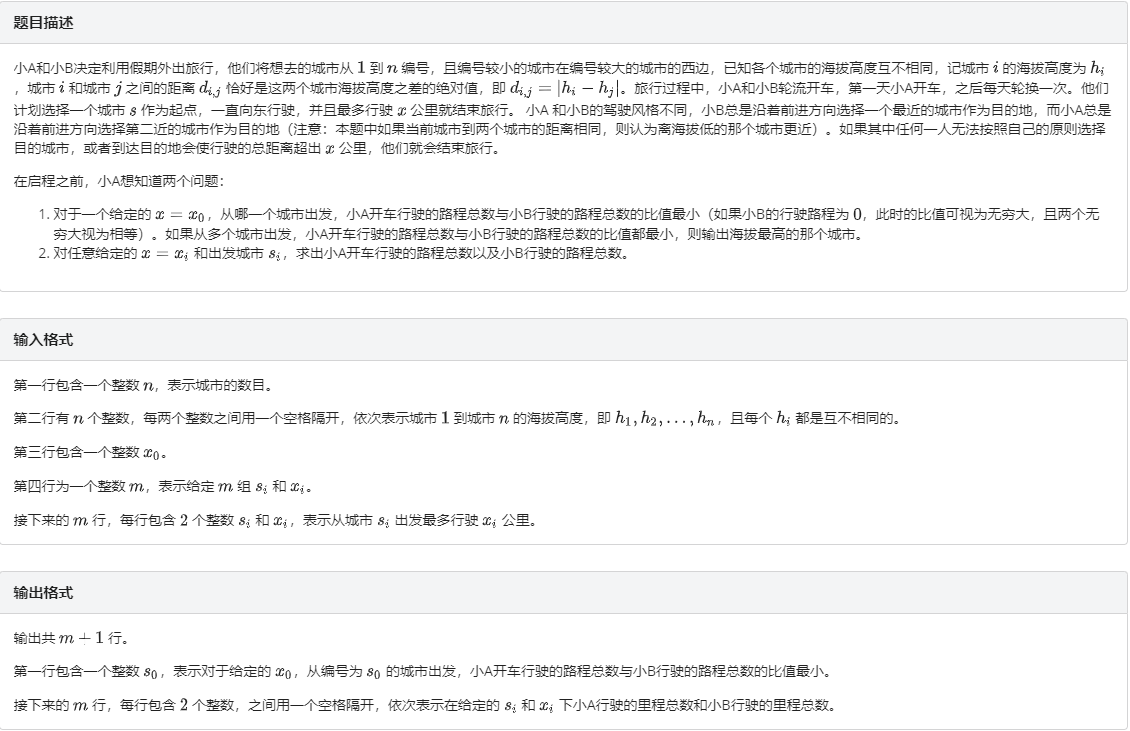Click the line starting 第二行有 n 个整数
This screenshot has height=731, width=1130.
pos(458,418)
